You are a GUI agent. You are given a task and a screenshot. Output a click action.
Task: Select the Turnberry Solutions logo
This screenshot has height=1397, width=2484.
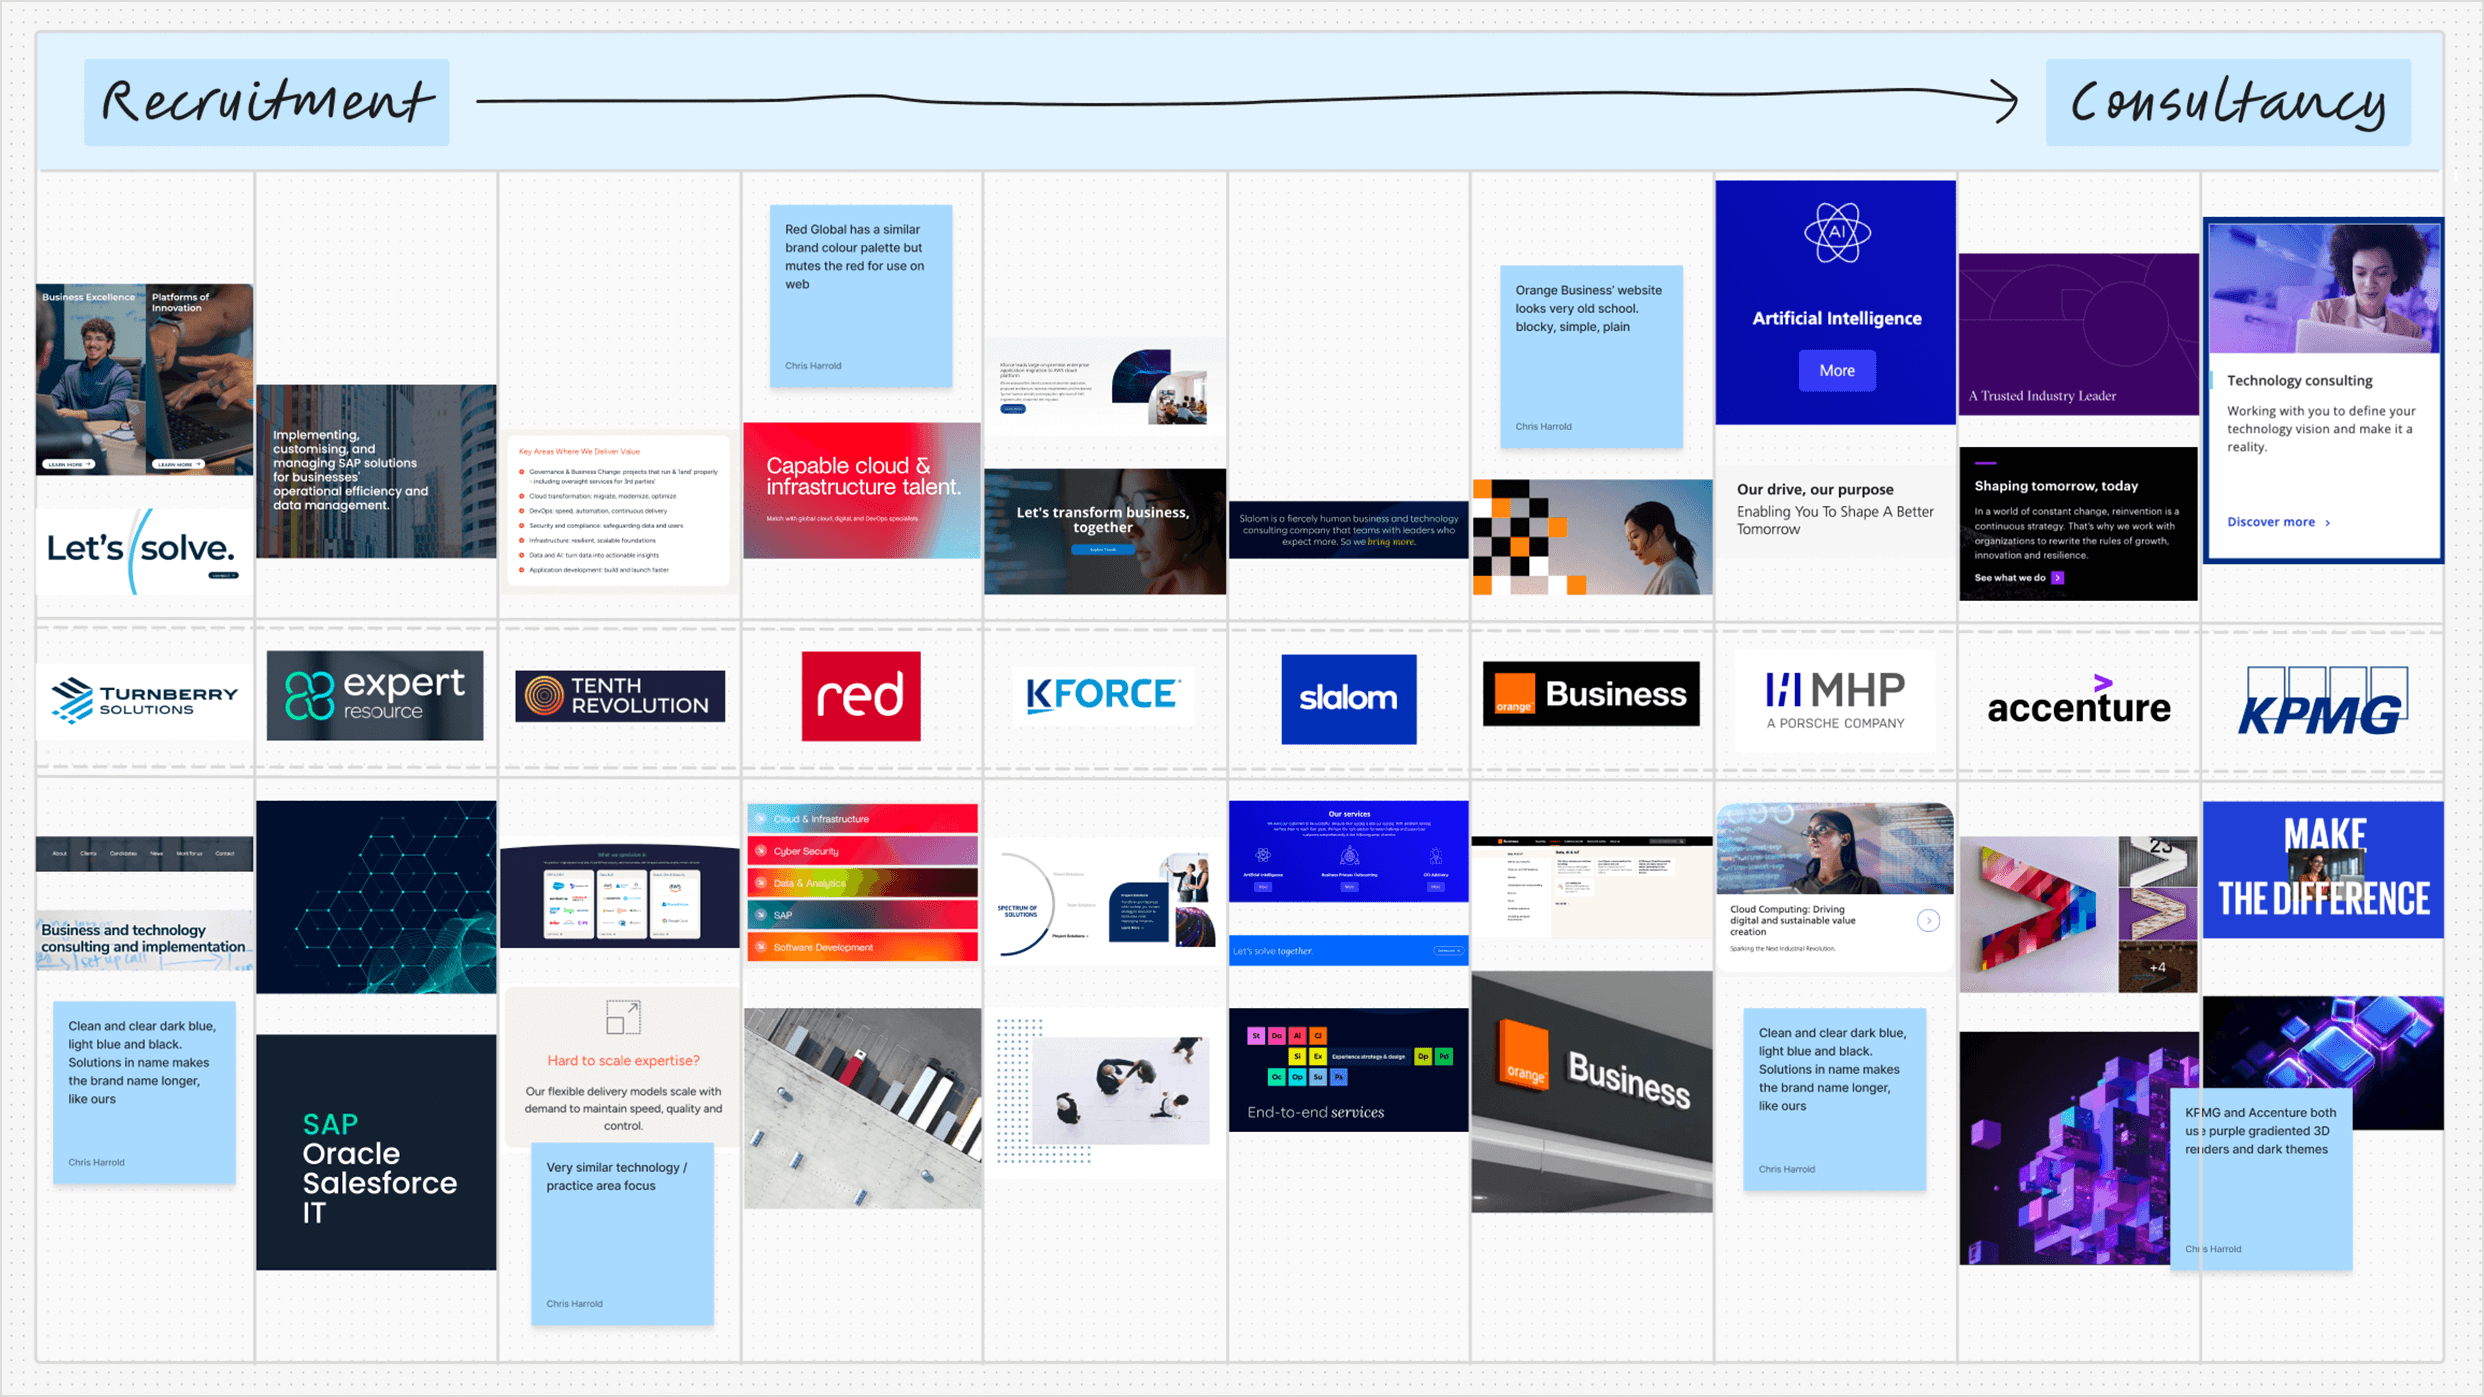pyautogui.click(x=144, y=699)
